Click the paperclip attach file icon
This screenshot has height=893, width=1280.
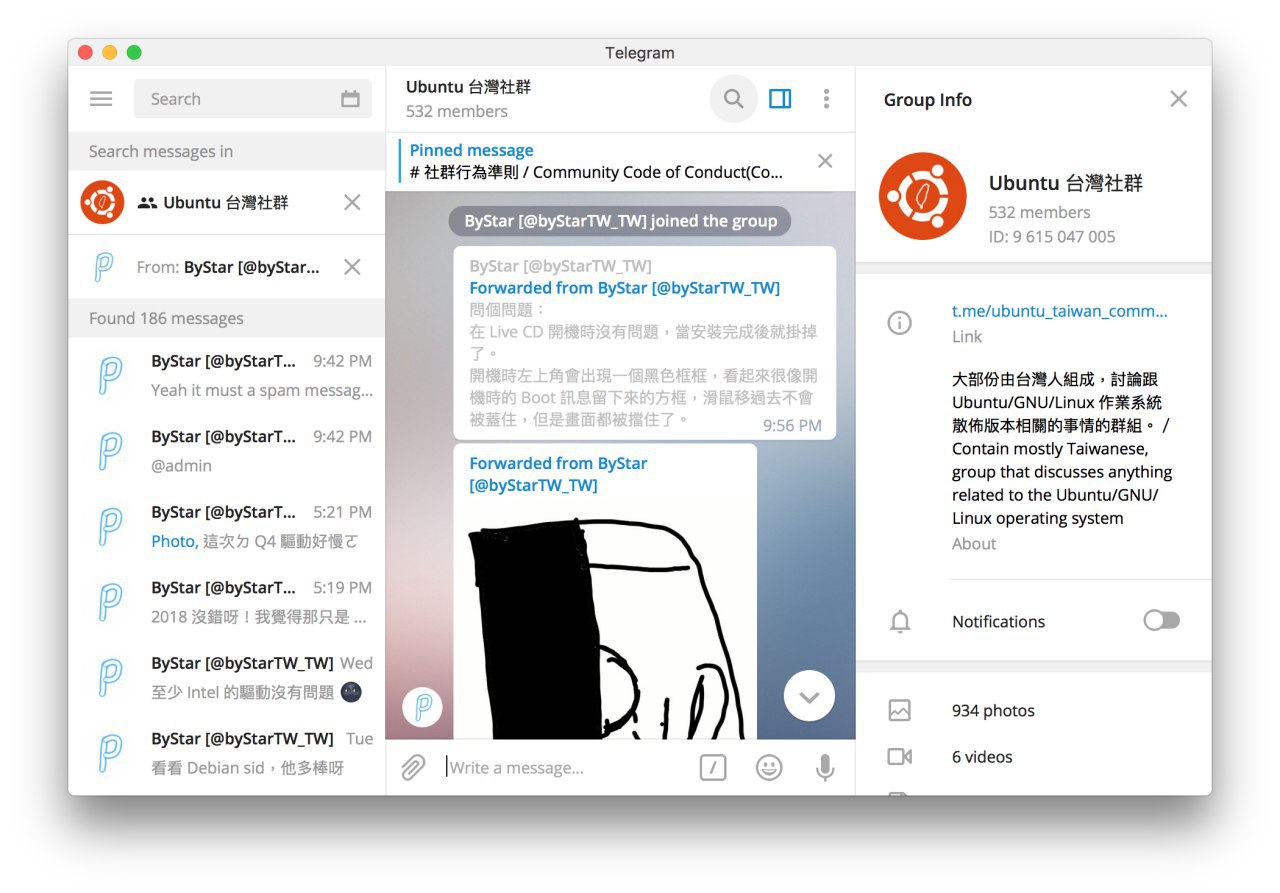pyautogui.click(x=413, y=768)
